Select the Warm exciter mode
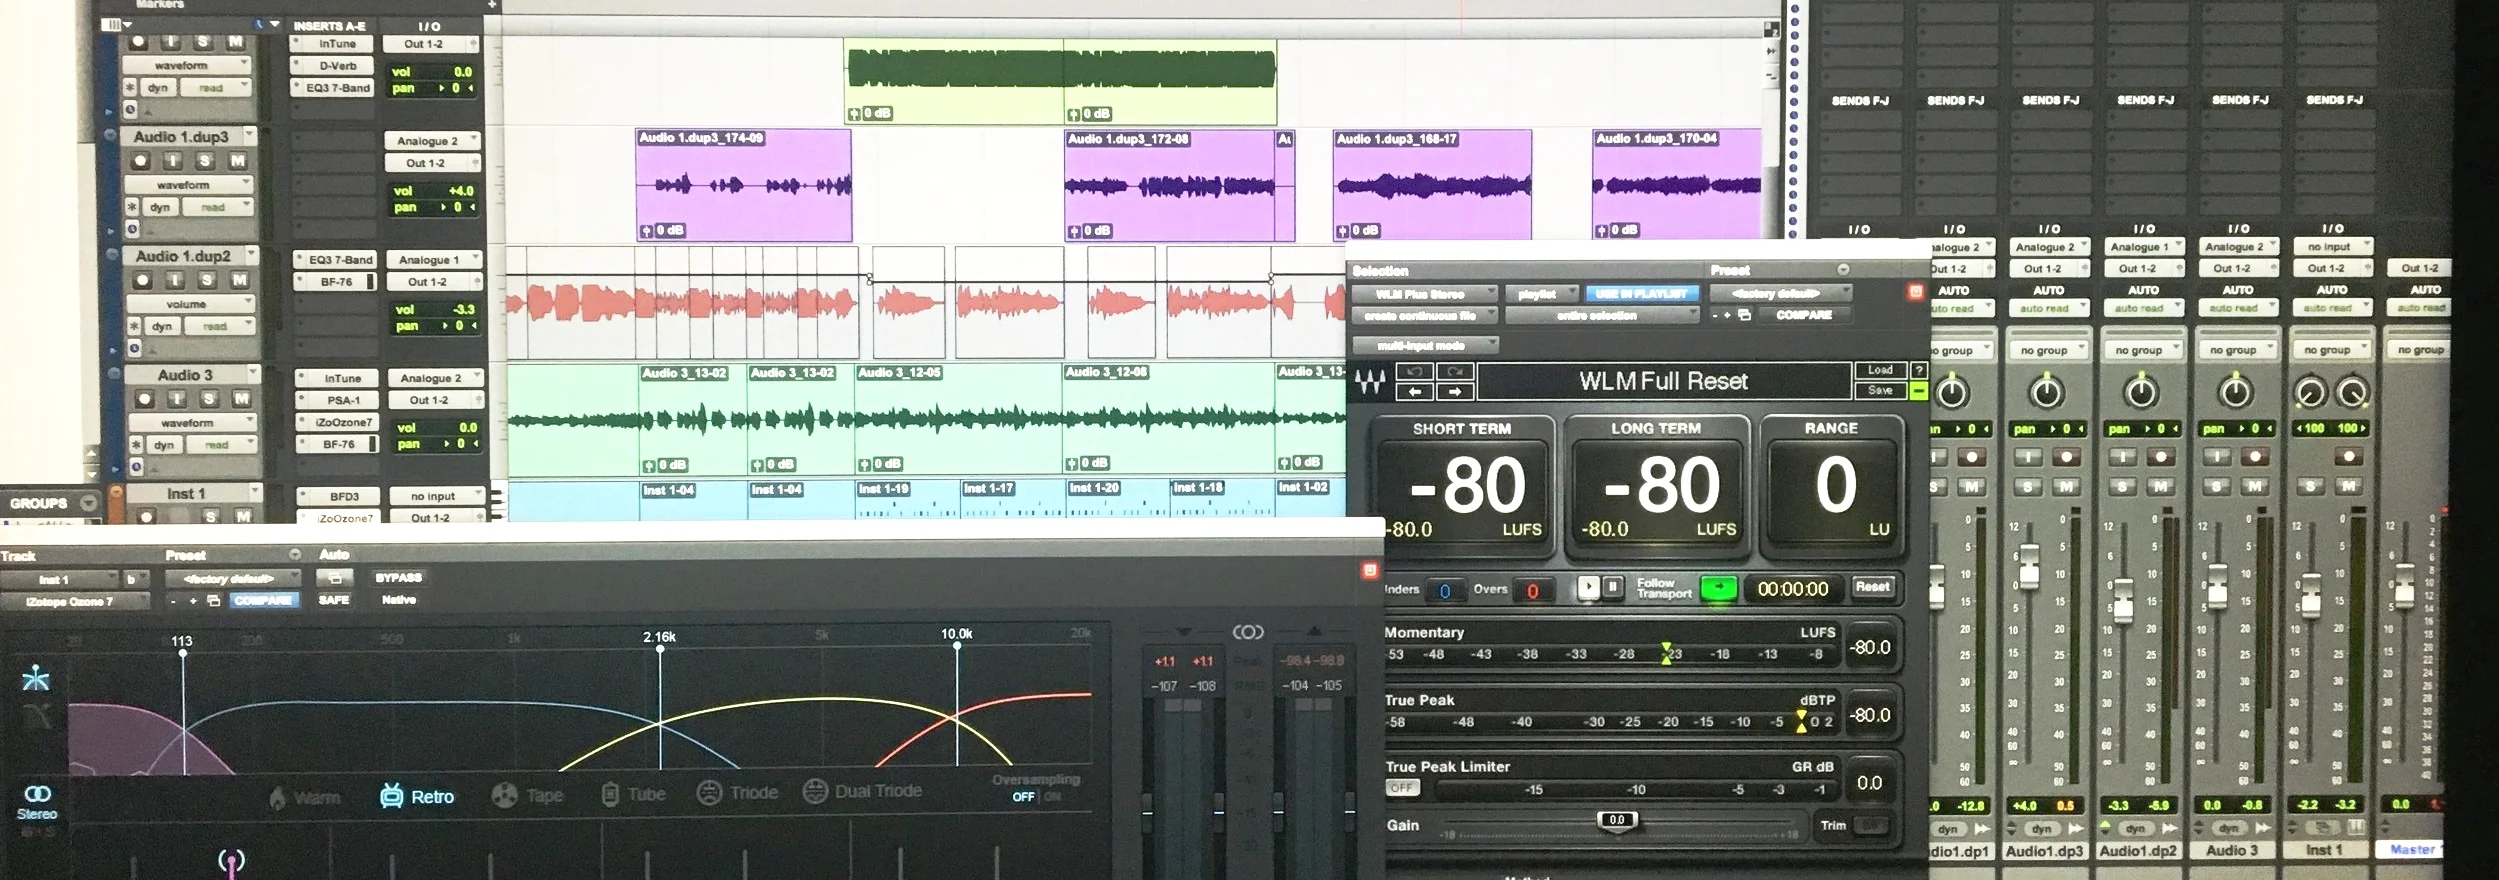 pyautogui.click(x=305, y=798)
